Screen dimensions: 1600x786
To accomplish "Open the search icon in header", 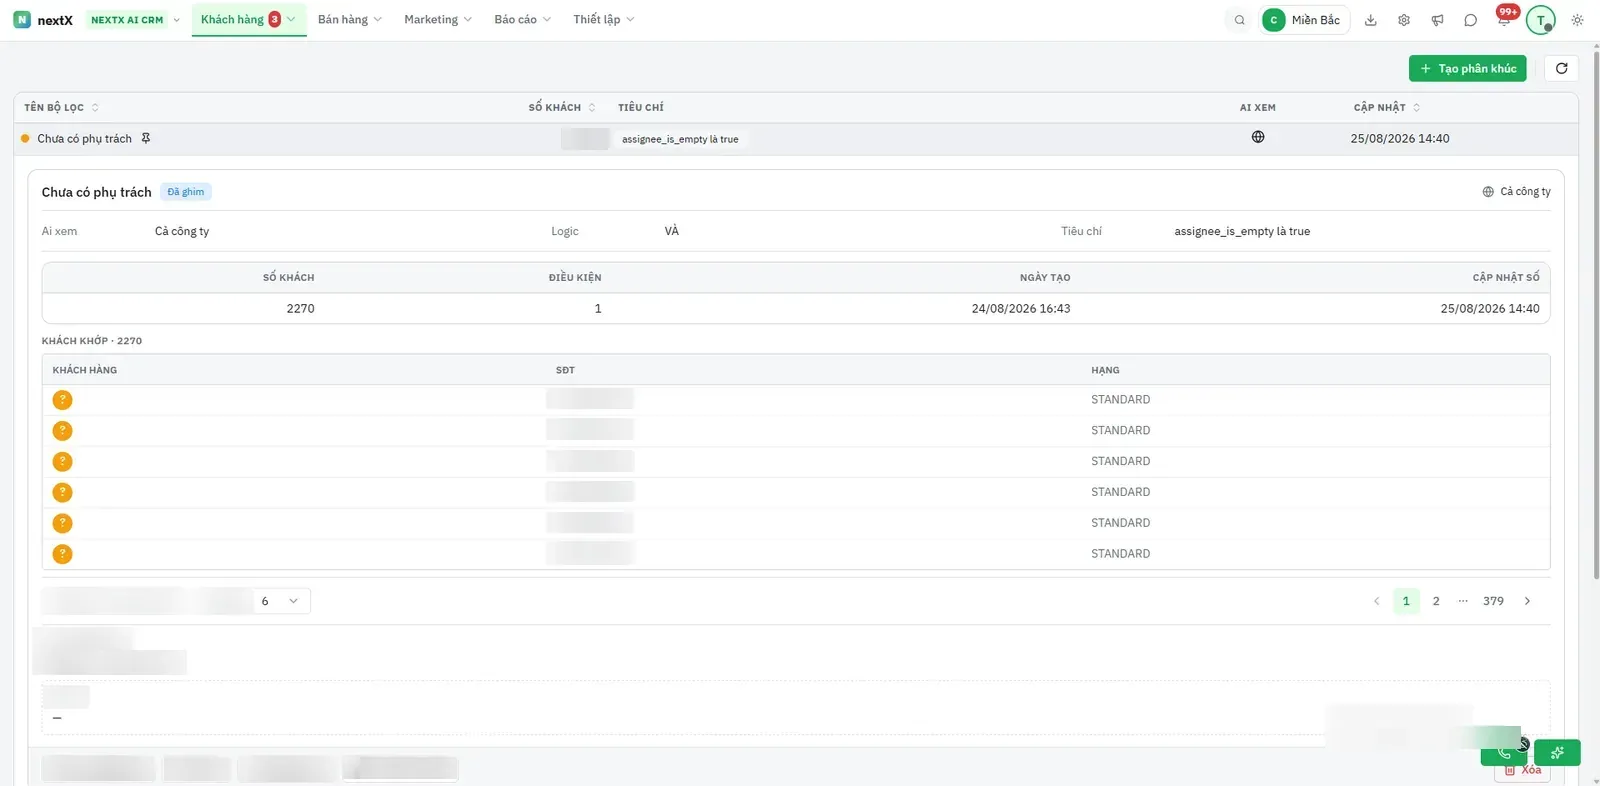I will (x=1240, y=20).
